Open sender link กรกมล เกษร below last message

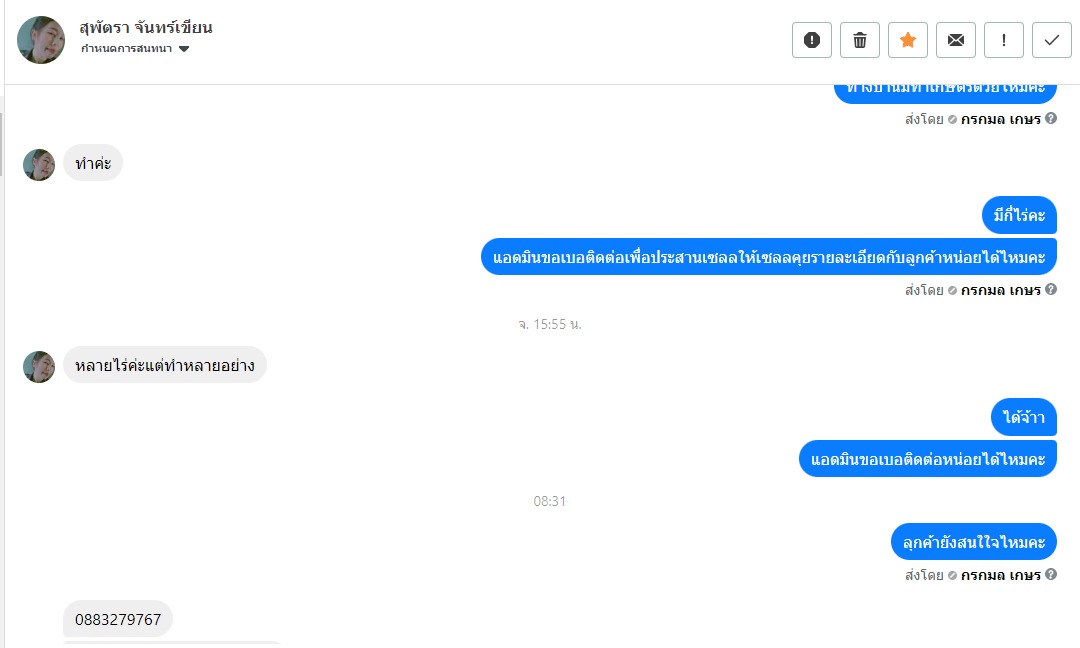[1000, 575]
